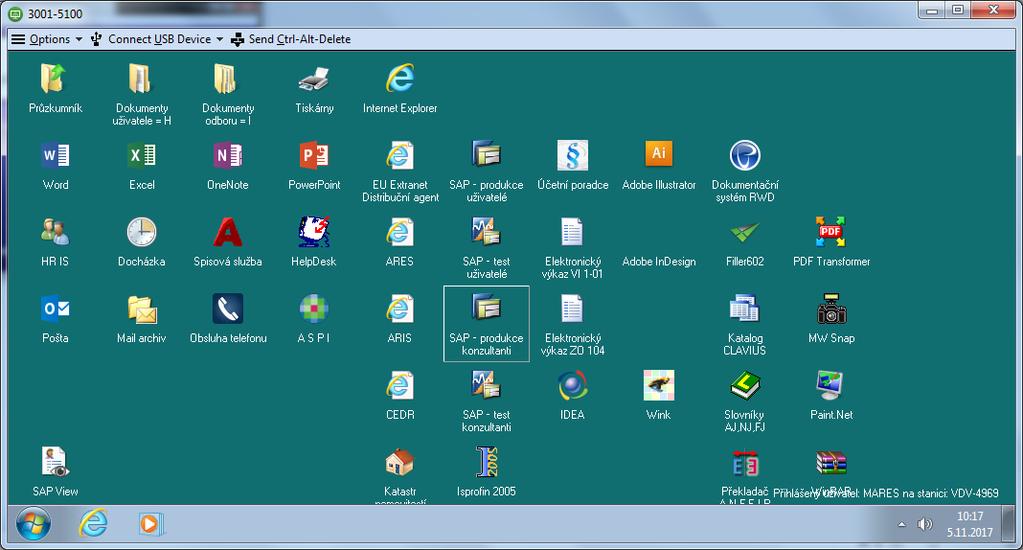The height and width of the screenshot is (550, 1023).
Task: Select SAP - test konzultanti icon
Action: click(x=486, y=384)
